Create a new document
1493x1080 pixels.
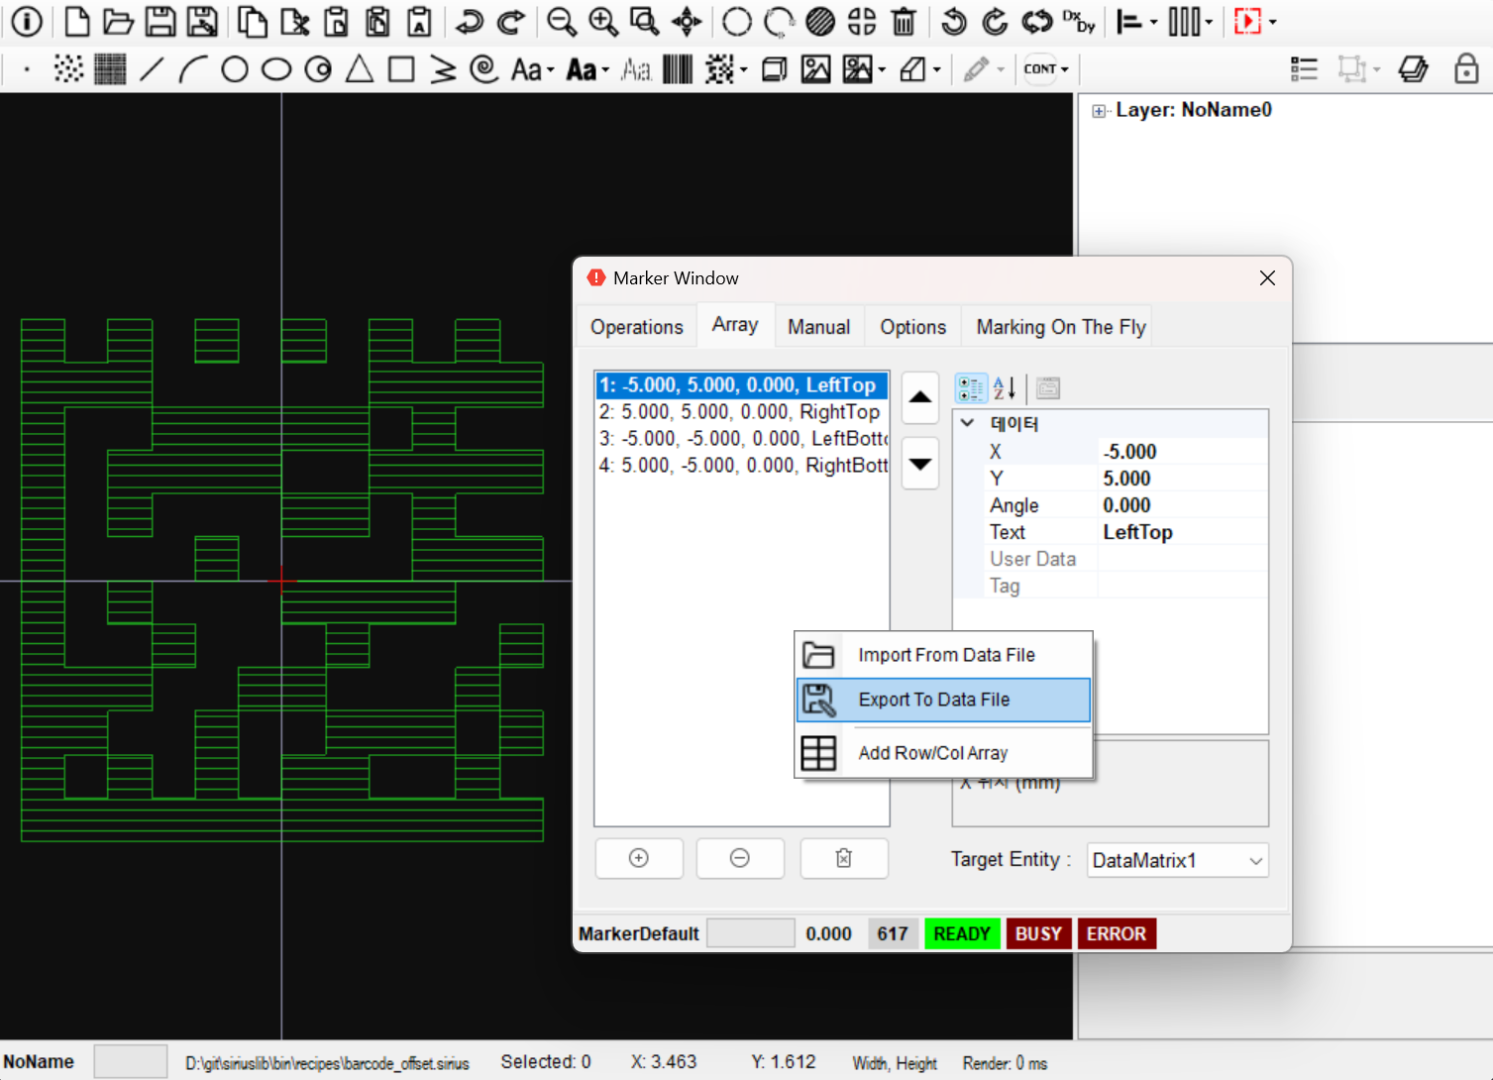(x=77, y=21)
